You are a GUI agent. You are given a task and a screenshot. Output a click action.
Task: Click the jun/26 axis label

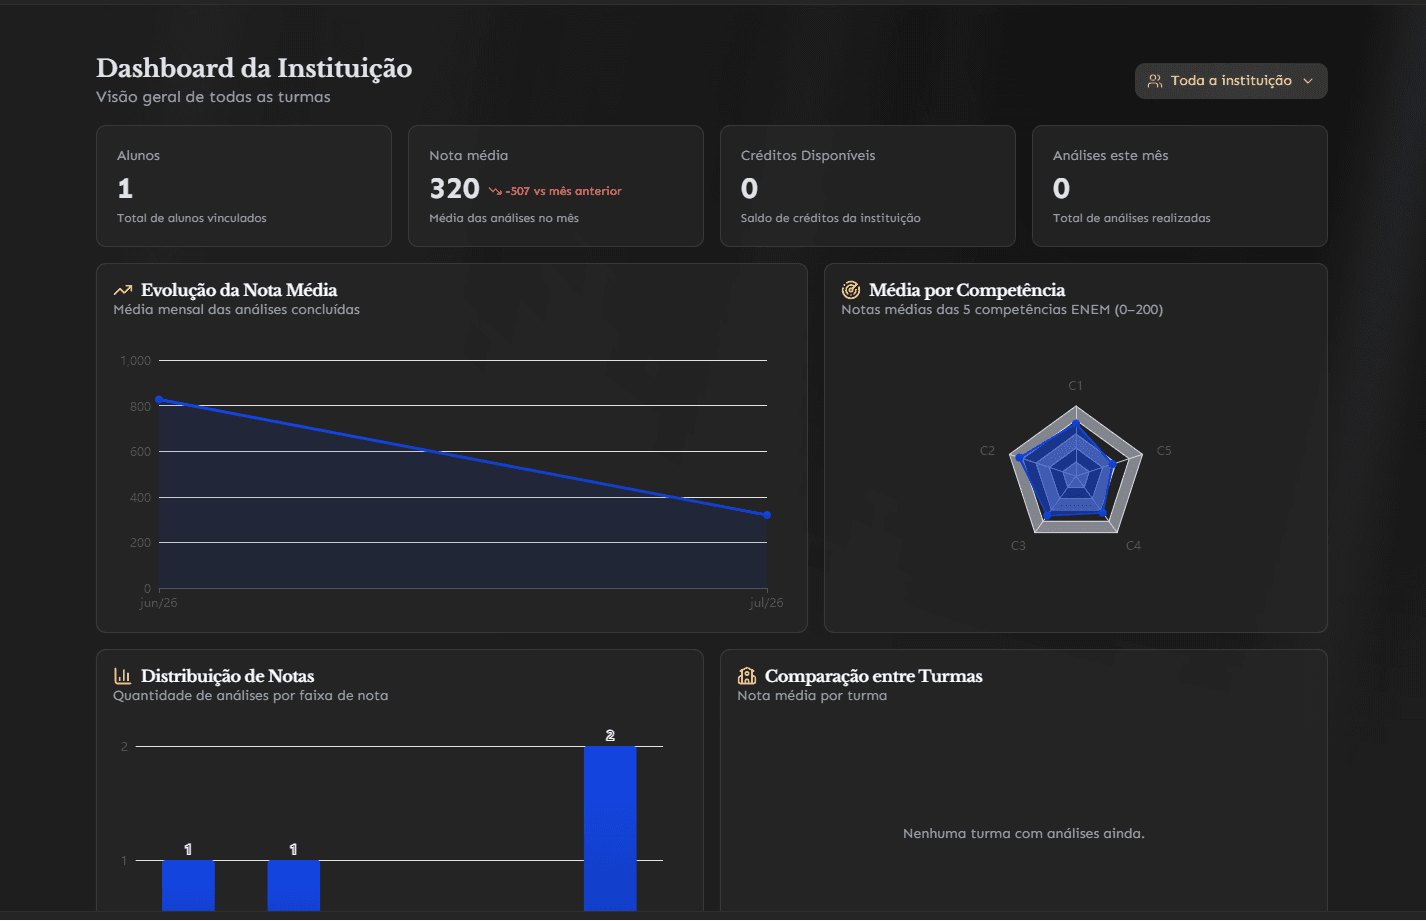(158, 603)
